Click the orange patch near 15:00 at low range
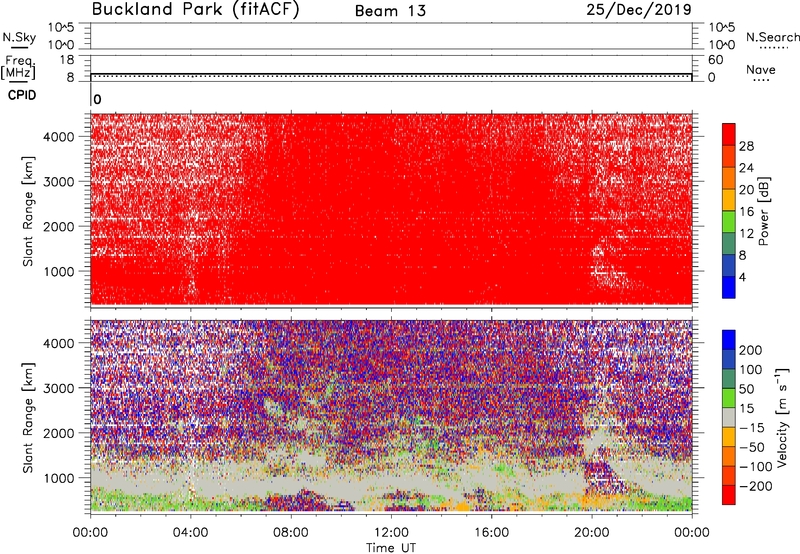Viewport: 800px width, 554px height. pos(462,507)
